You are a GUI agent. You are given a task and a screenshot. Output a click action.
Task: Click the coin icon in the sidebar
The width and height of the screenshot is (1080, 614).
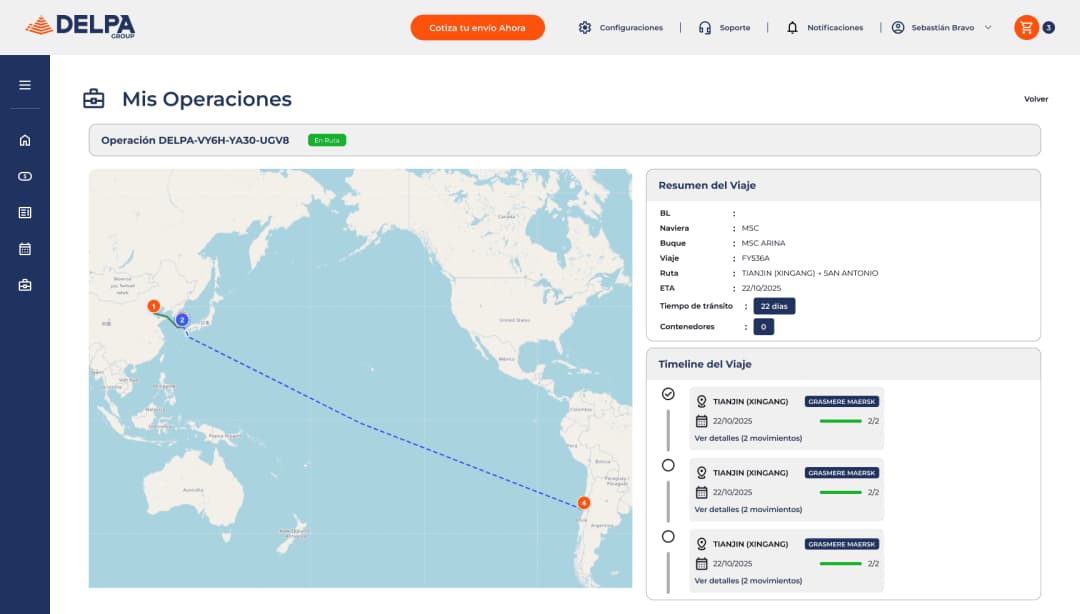click(x=24, y=176)
